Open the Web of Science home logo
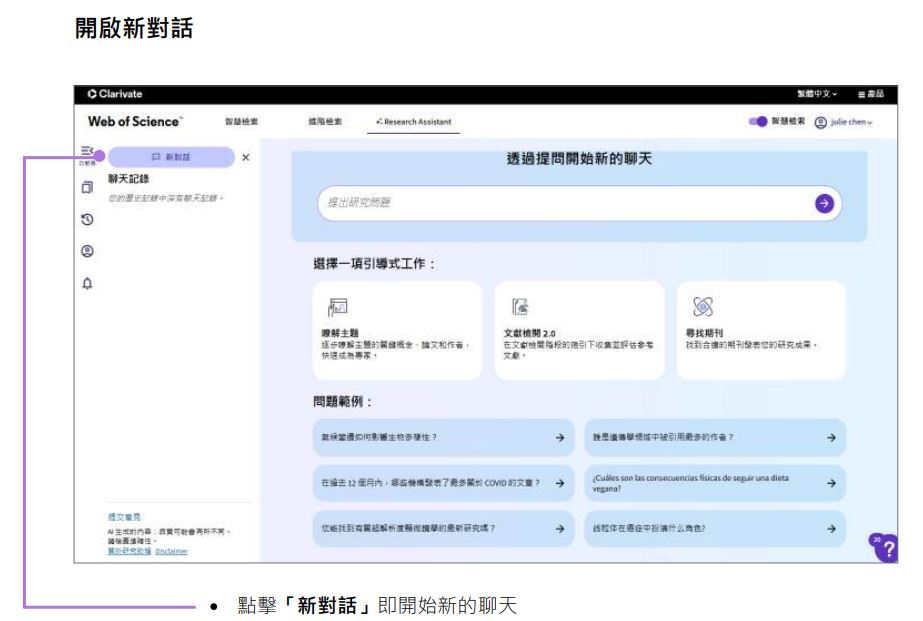This screenshot has height=621, width=923. [x=135, y=121]
